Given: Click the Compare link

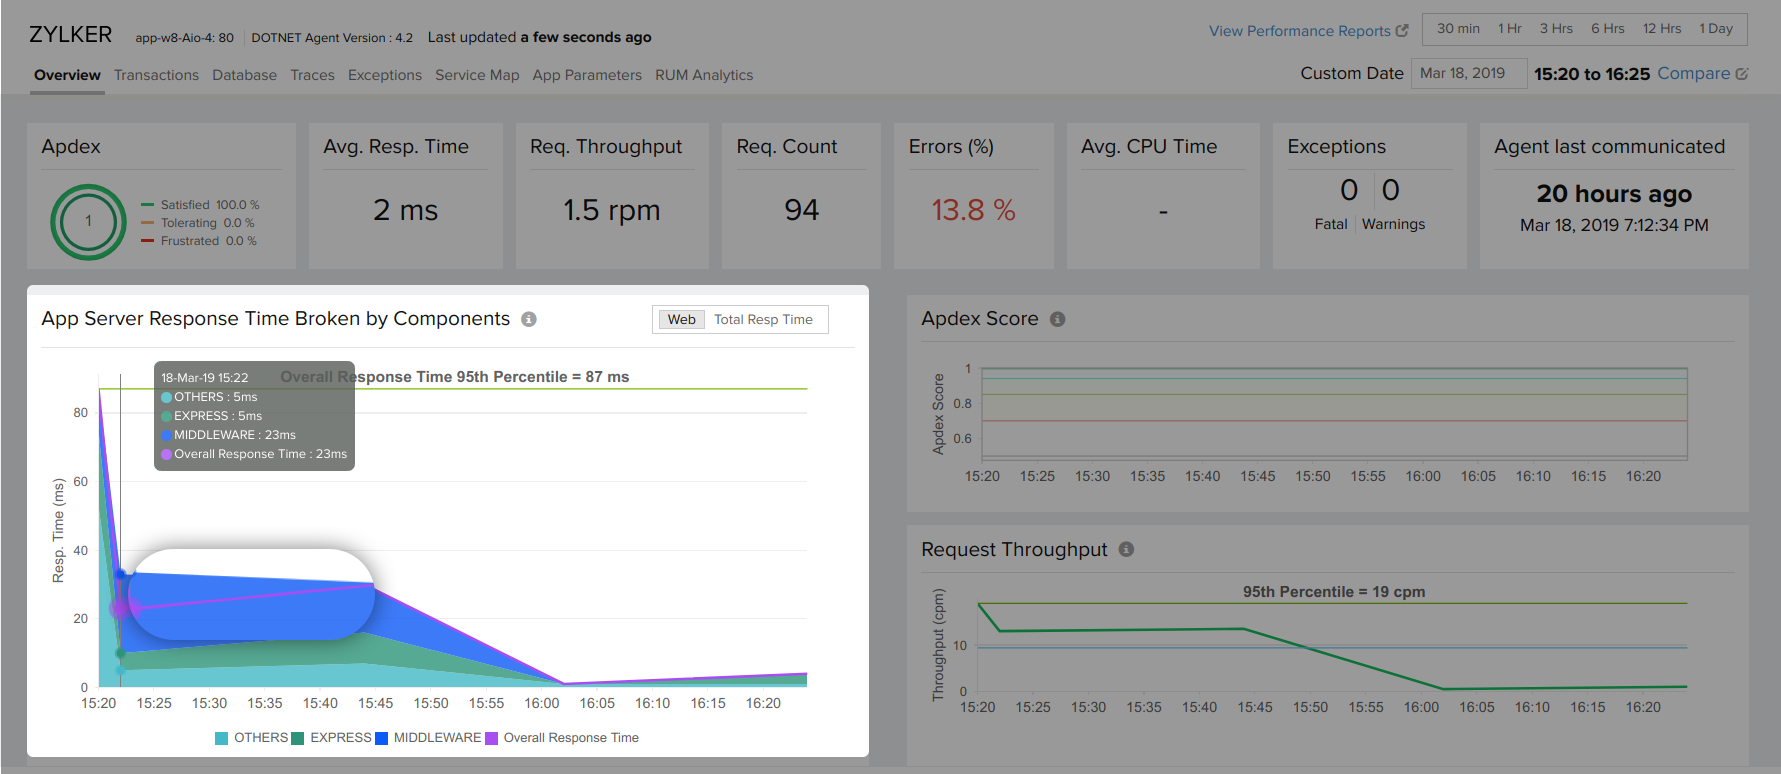Looking at the screenshot, I should (x=1693, y=73).
